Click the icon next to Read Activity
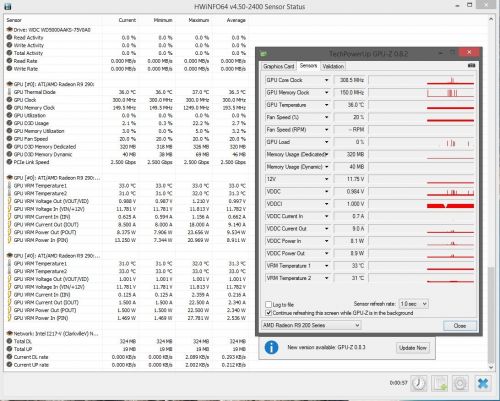This screenshot has height=401, width=500. (9, 37)
